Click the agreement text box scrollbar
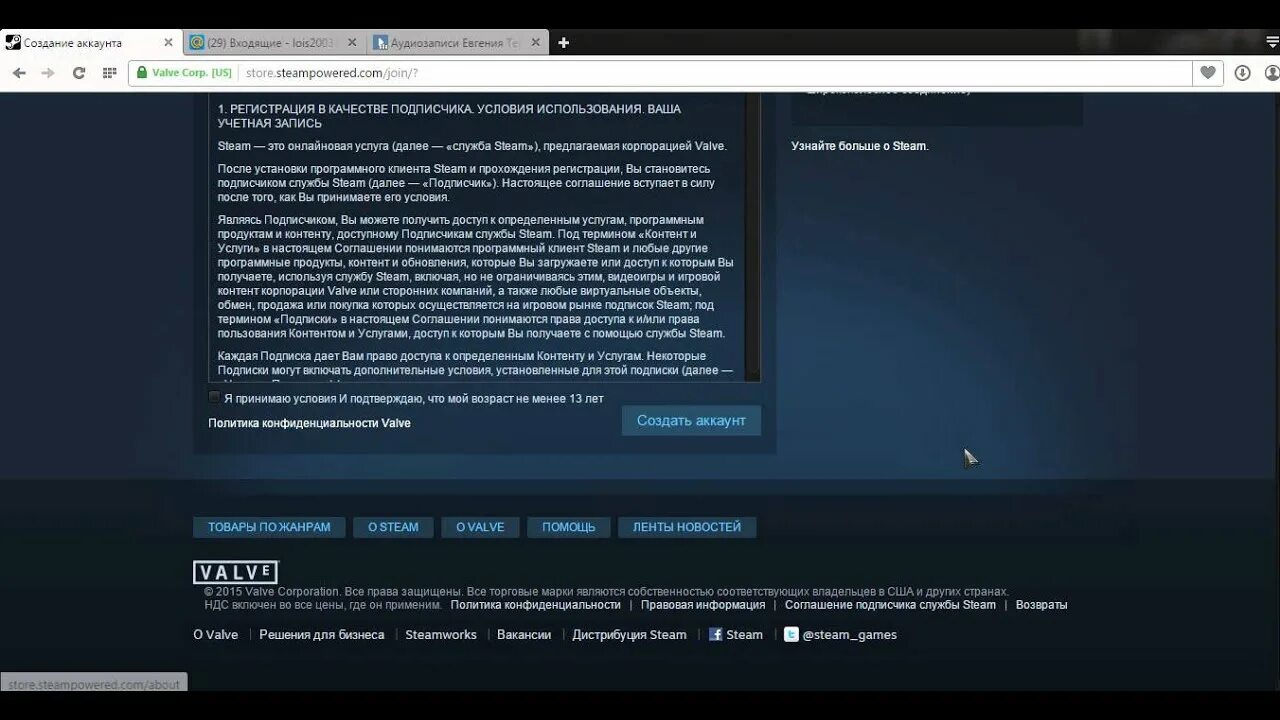The image size is (1280, 720). pos(753,238)
